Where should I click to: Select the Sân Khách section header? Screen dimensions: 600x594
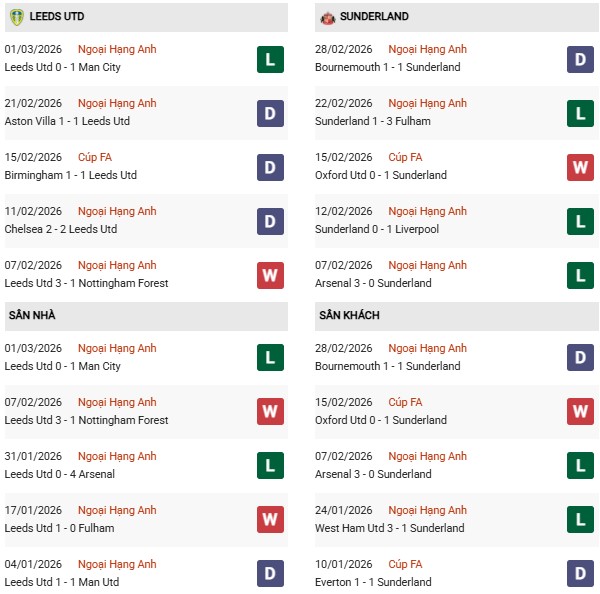[349, 315]
